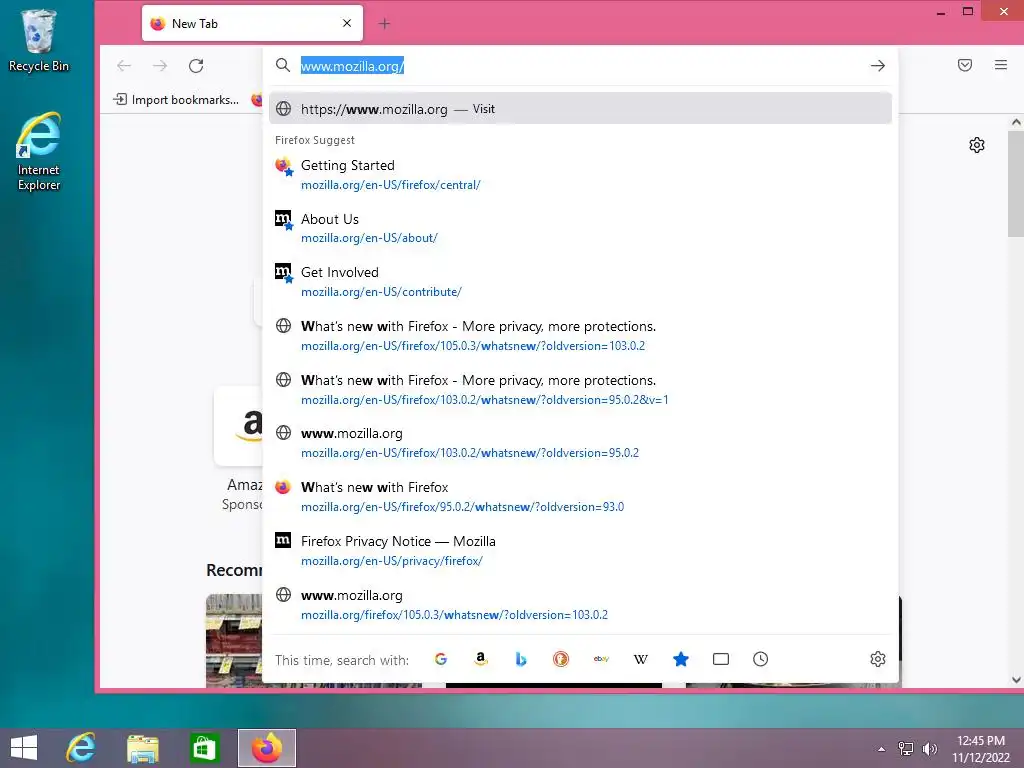Open the Save to Pocket button
The height and width of the screenshot is (768, 1024).
coord(965,65)
